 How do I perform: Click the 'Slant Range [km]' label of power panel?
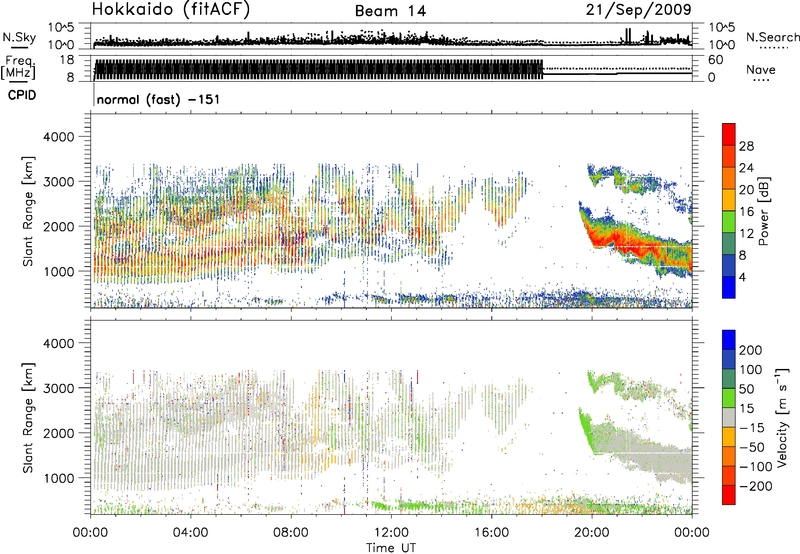coord(28,211)
